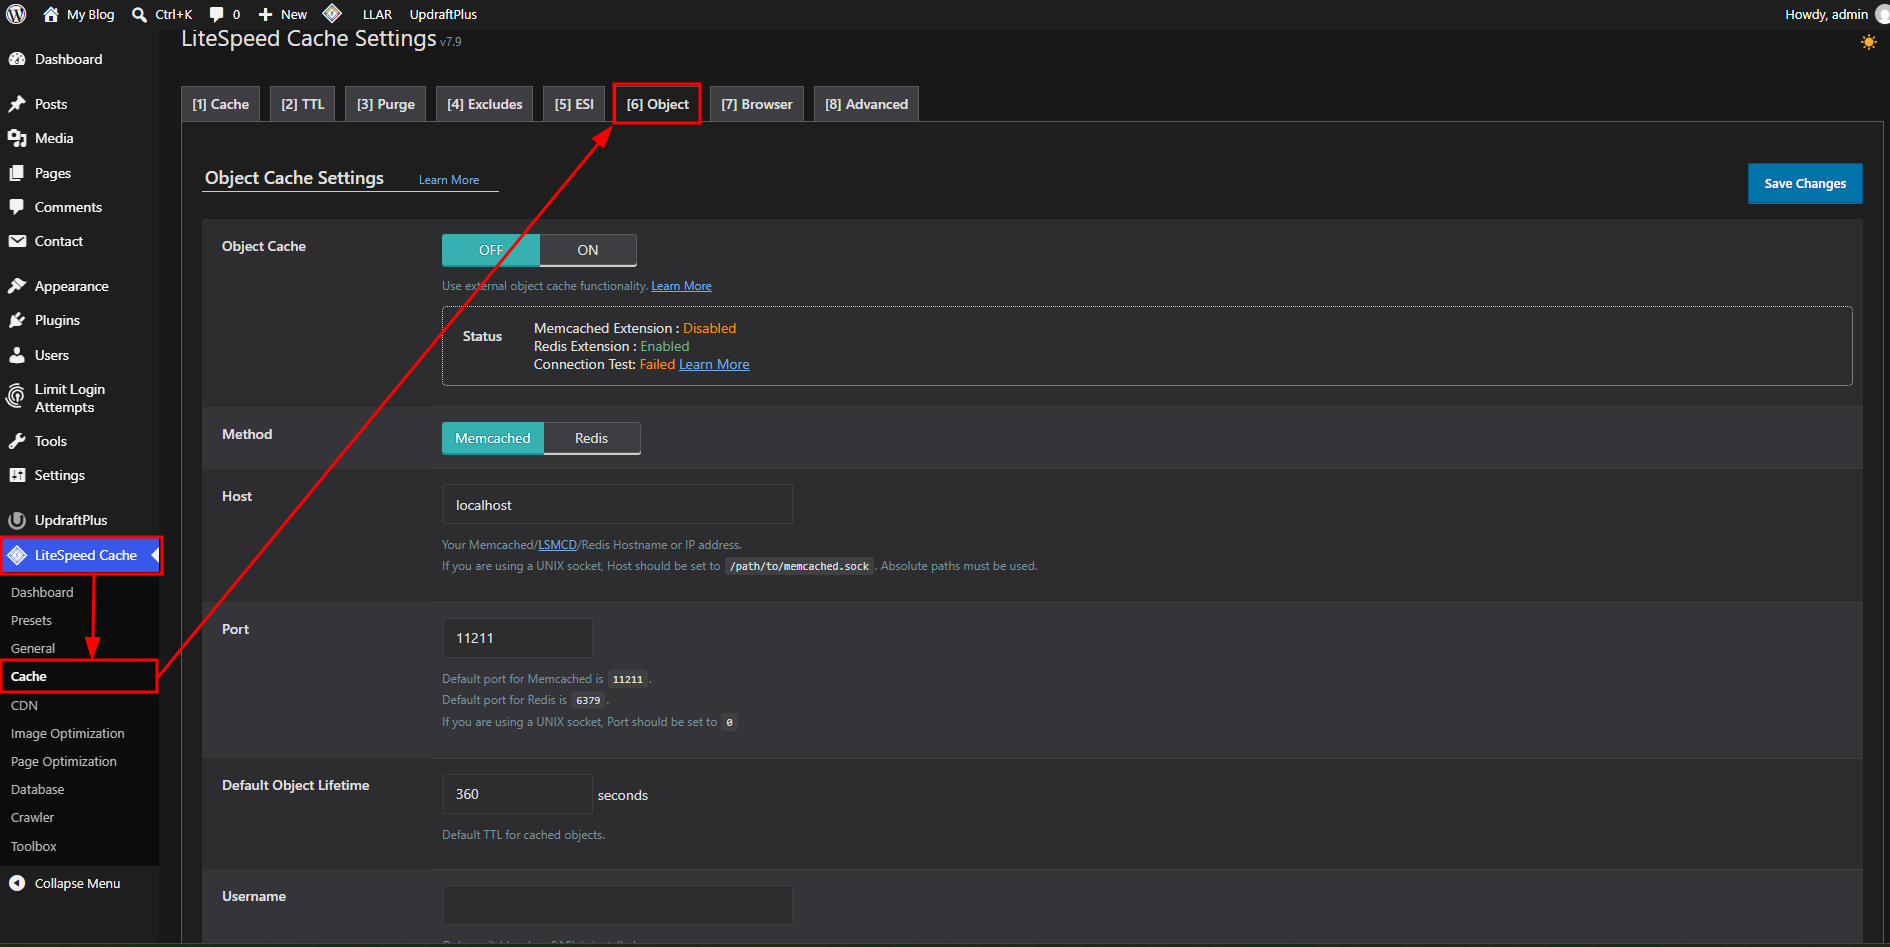Click the My Blog home icon

[x=51, y=14]
